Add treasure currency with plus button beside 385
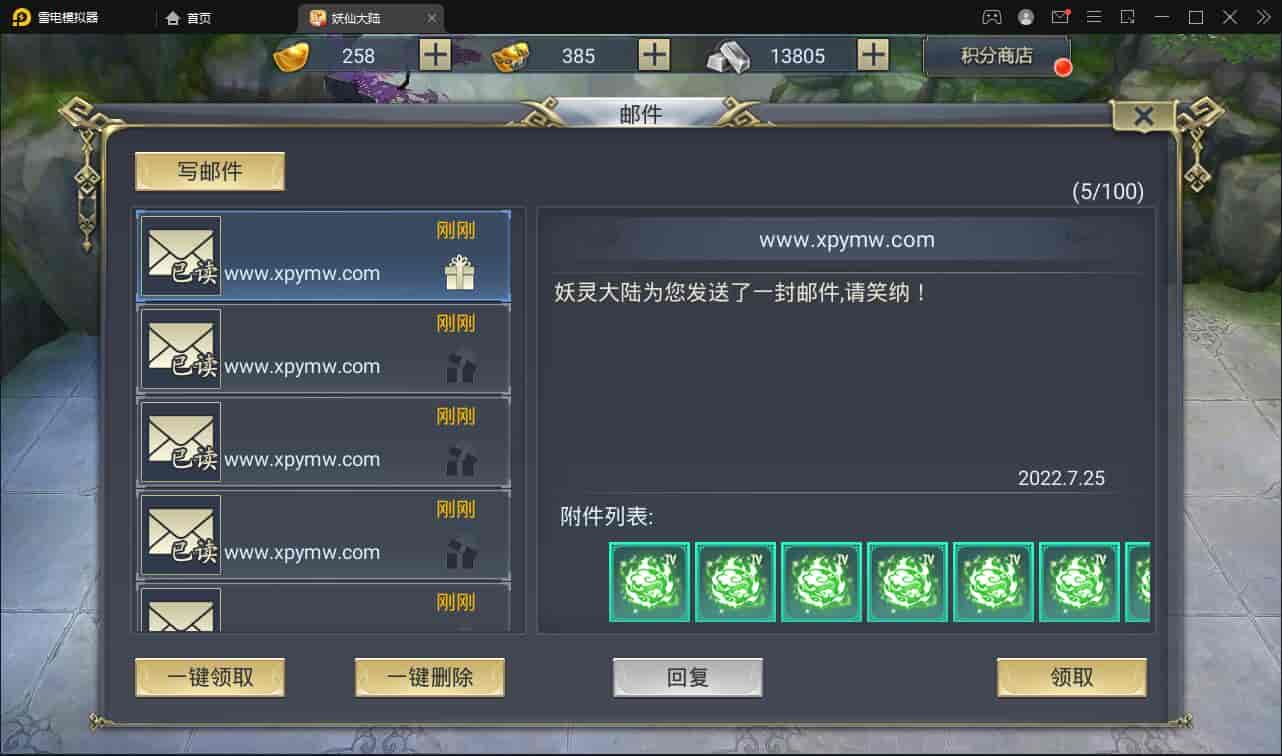This screenshot has height=756, width=1282. [654, 55]
